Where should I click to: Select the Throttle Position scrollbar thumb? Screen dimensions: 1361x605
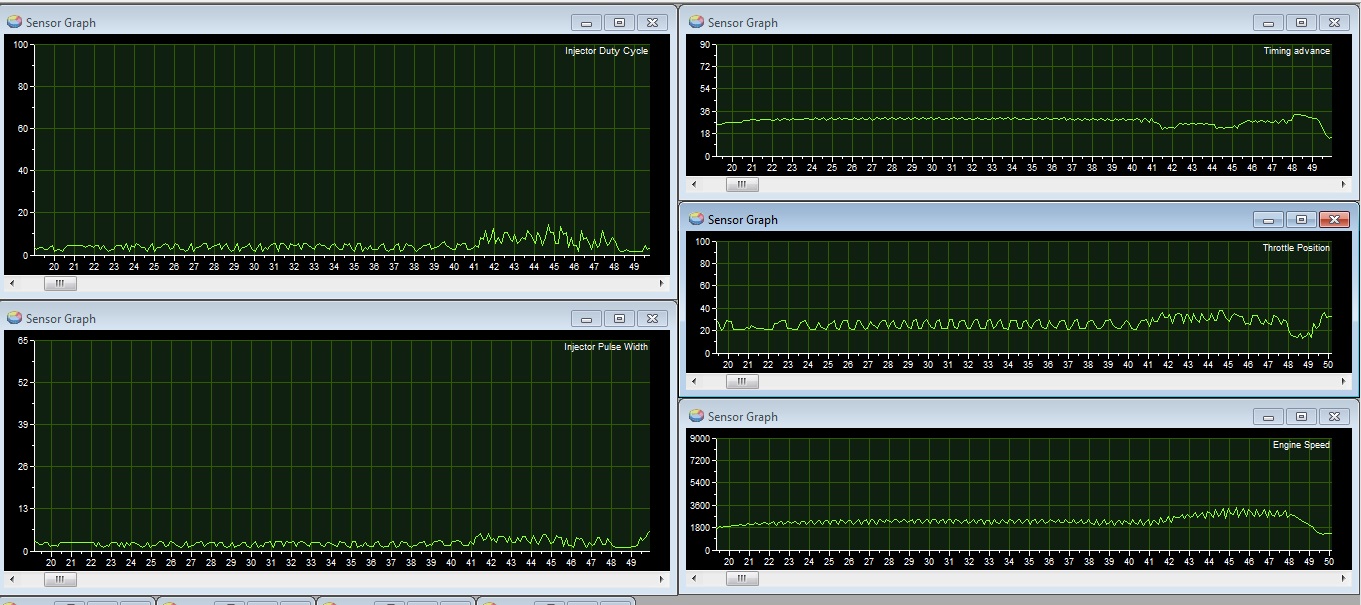point(741,382)
